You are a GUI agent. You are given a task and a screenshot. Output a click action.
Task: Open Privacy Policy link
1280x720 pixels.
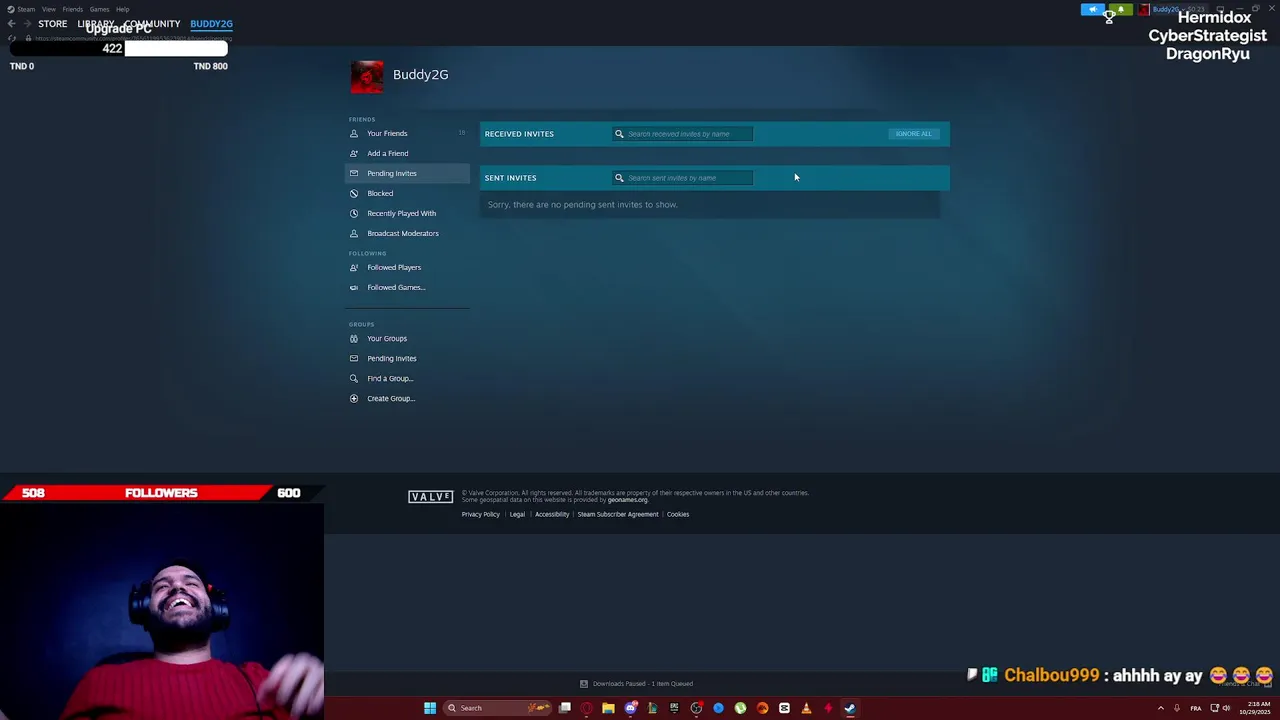480,514
